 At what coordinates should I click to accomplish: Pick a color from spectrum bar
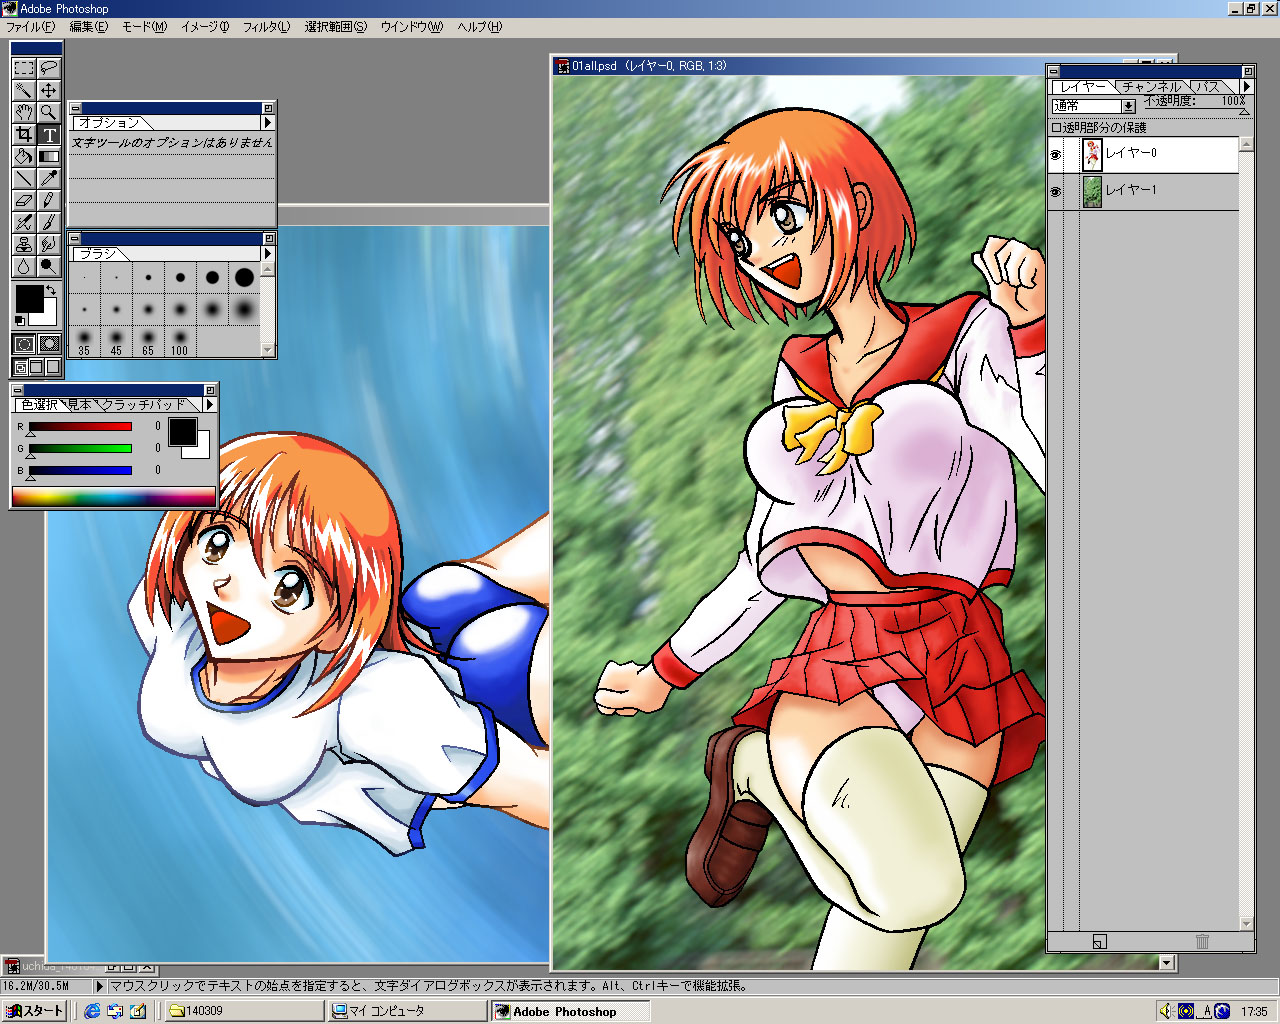(x=114, y=496)
